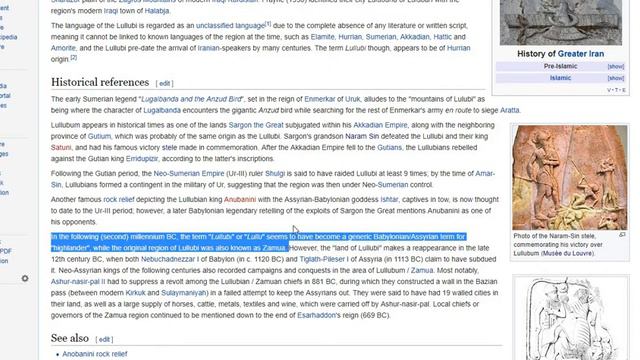
Task: Jump to citation reference 2
Action: [x=73, y=58]
